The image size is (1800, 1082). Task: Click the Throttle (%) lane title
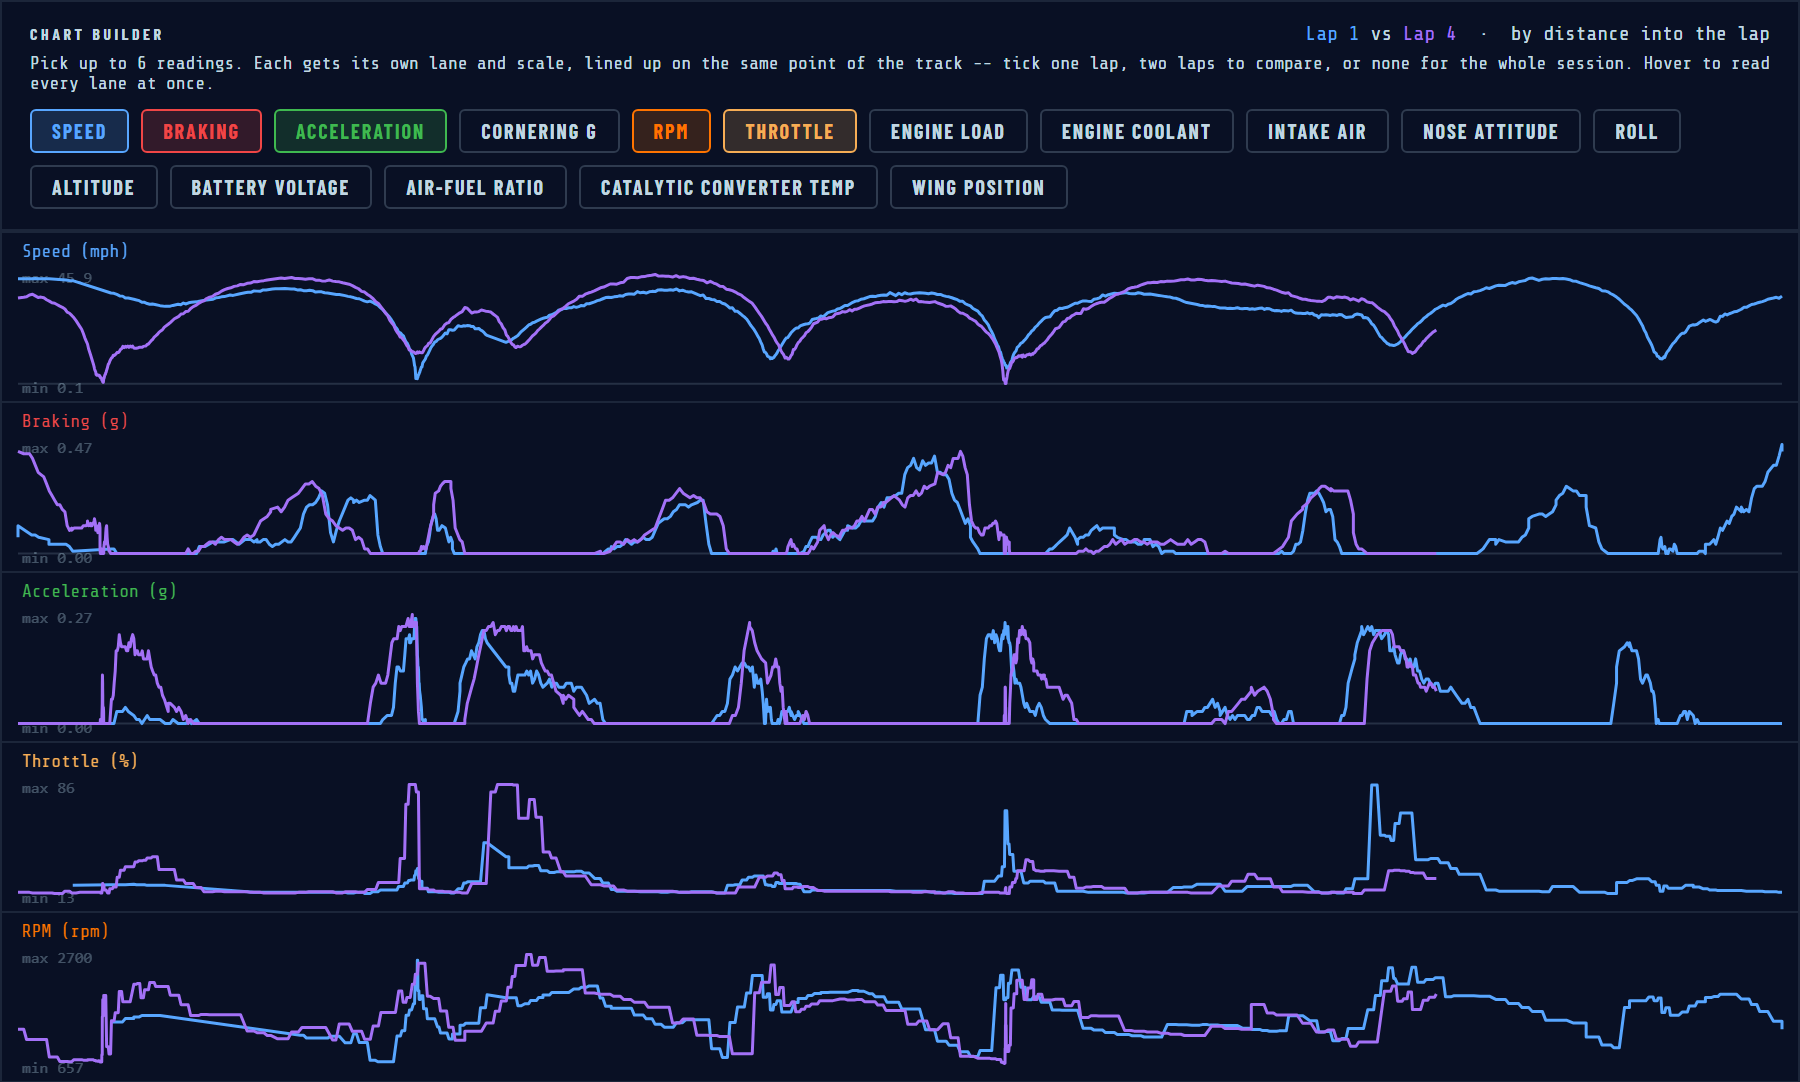point(80,761)
